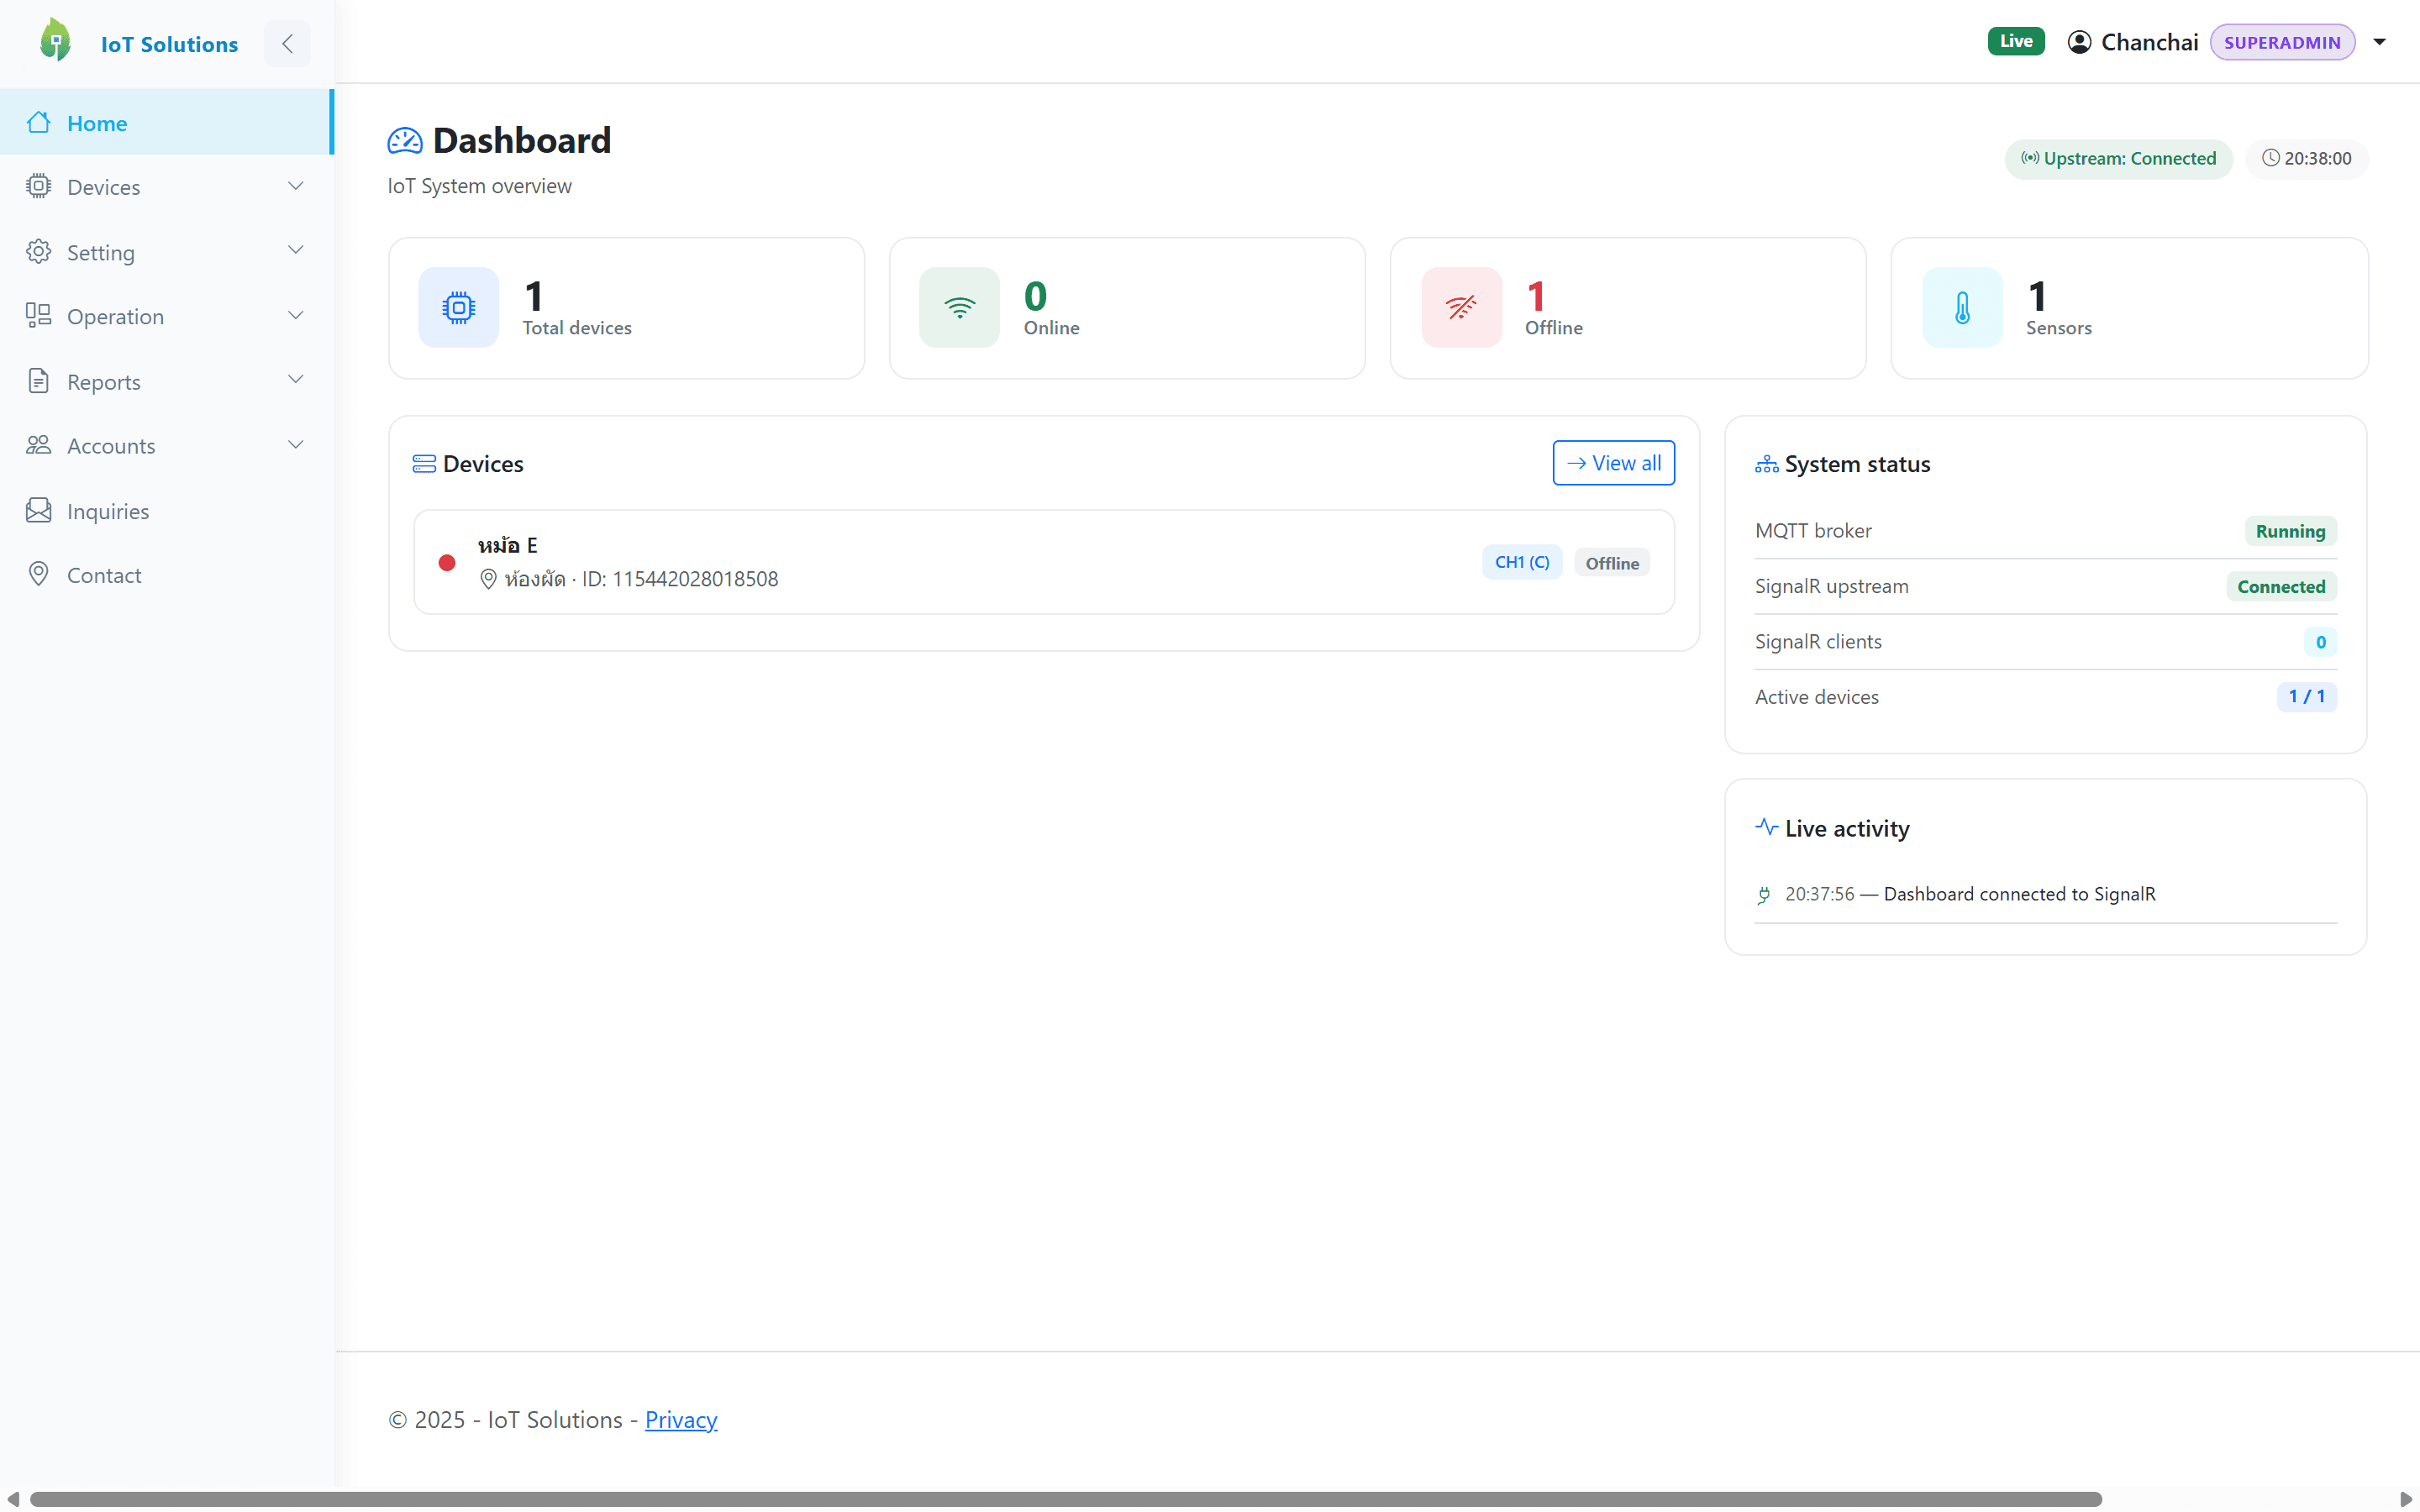Image resolution: width=2420 pixels, height=1512 pixels.
Task: Click the Total devices count card
Action: click(x=626, y=308)
